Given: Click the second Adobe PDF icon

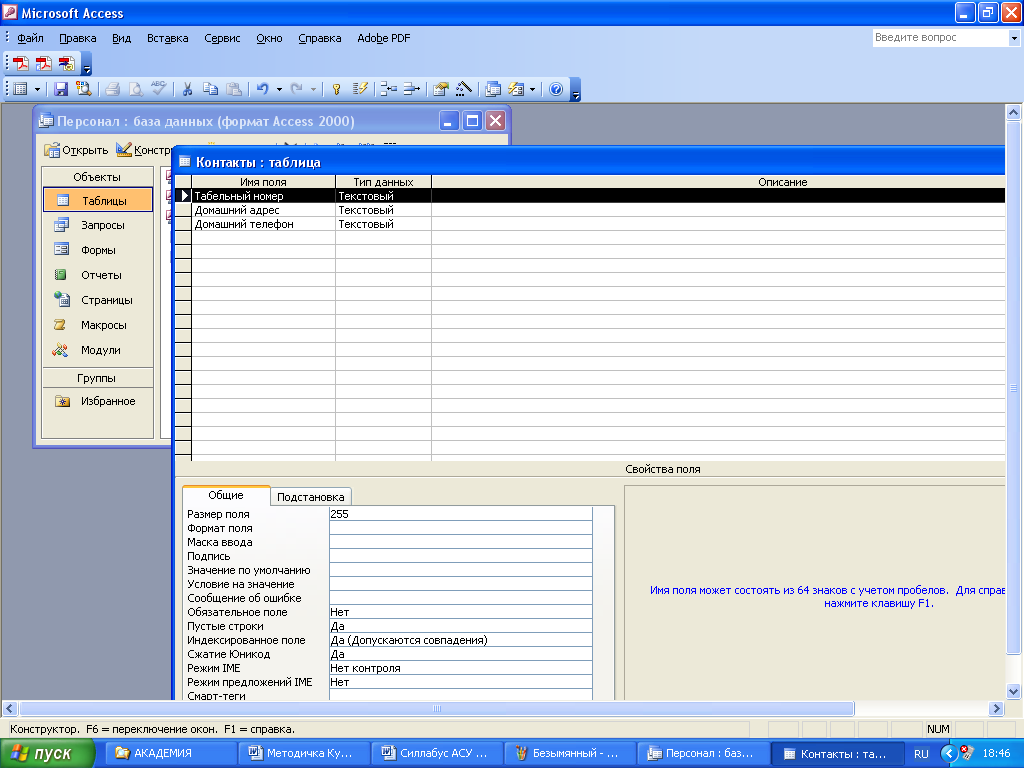Looking at the screenshot, I should pos(44,63).
